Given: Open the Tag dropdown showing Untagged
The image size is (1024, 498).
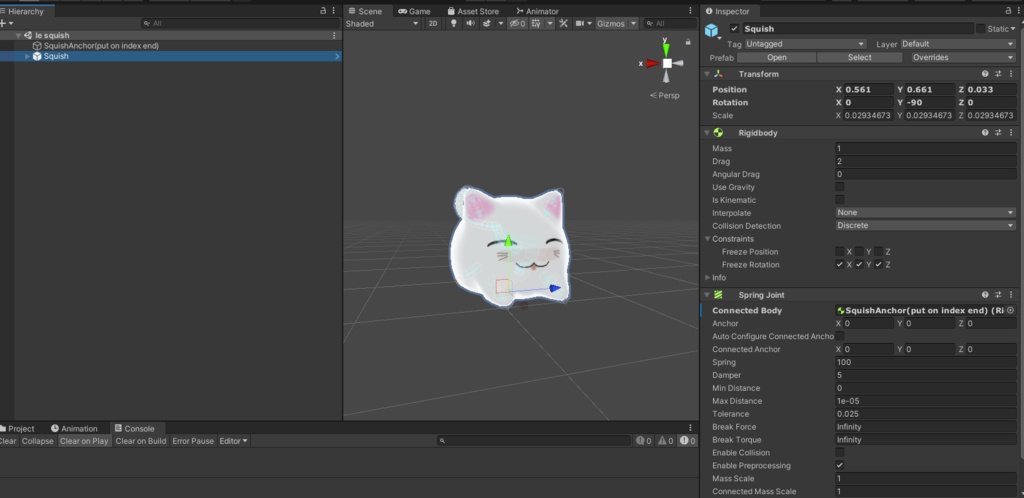Looking at the screenshot, I should [805, 44].
